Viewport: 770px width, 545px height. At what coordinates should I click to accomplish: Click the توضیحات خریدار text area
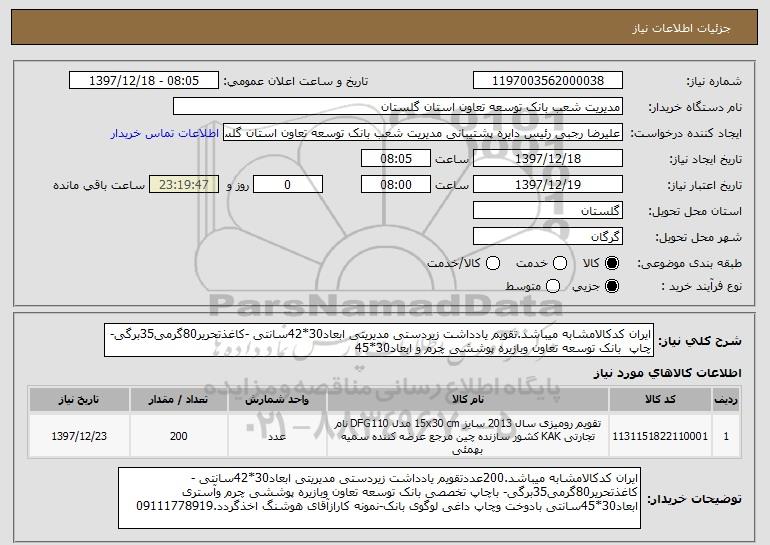point(380,498)
